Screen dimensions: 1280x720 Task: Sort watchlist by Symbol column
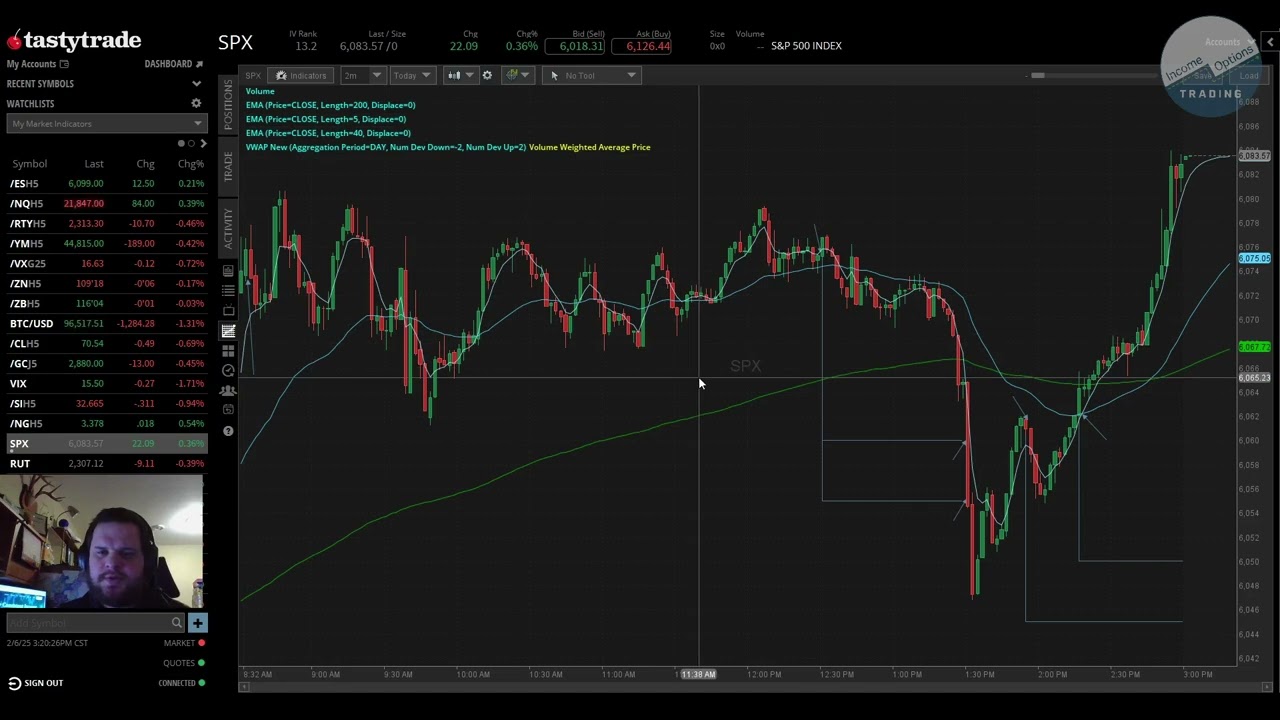coord(29,164)
